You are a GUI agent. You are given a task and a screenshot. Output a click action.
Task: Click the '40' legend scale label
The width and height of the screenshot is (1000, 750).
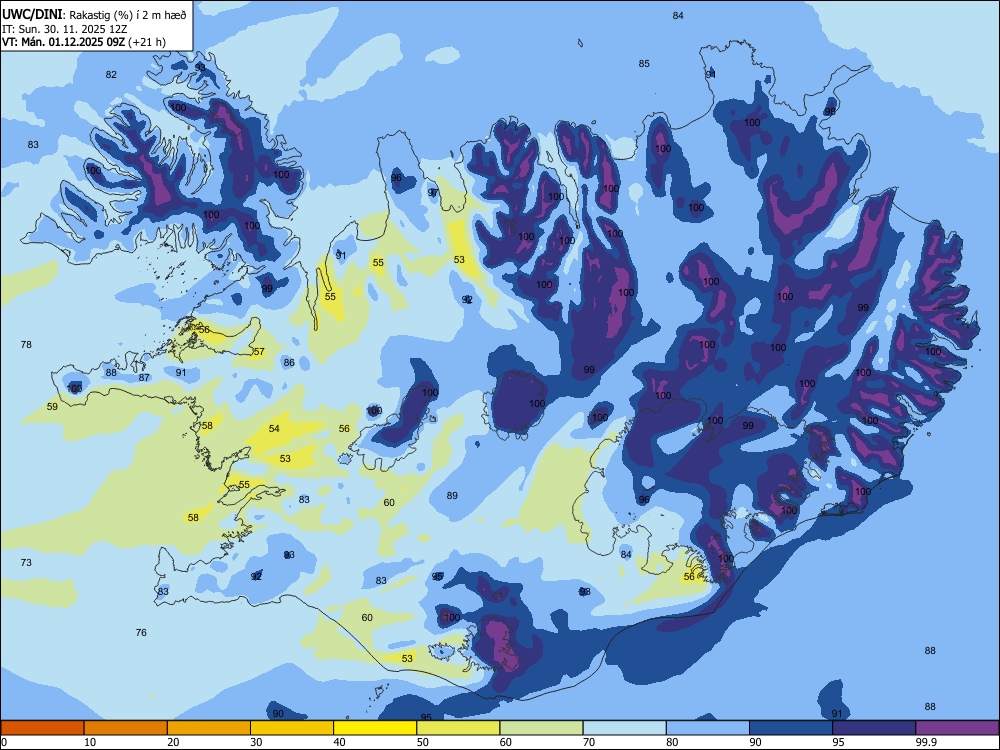[x=339, y=742]
